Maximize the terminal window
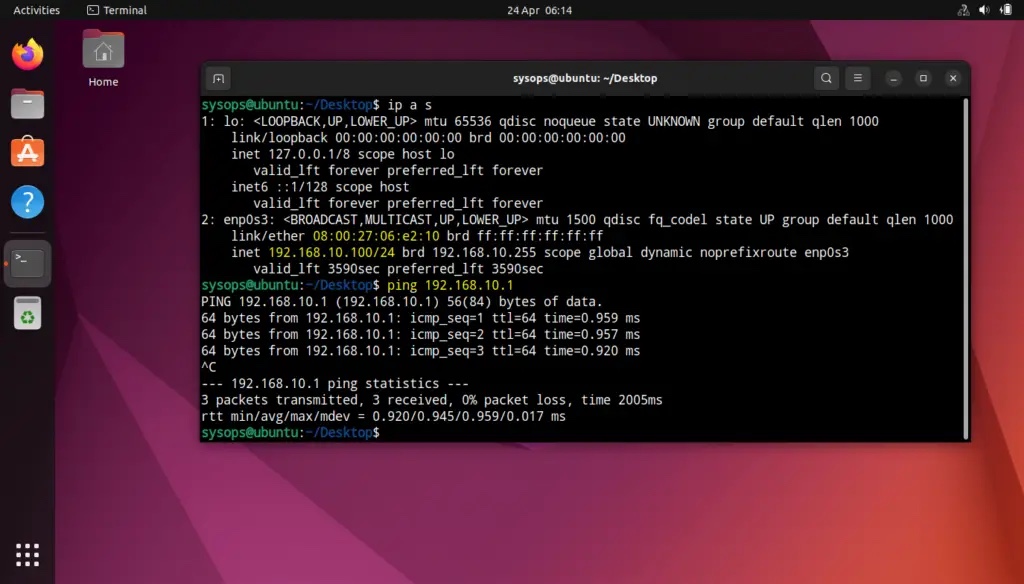 923,78
